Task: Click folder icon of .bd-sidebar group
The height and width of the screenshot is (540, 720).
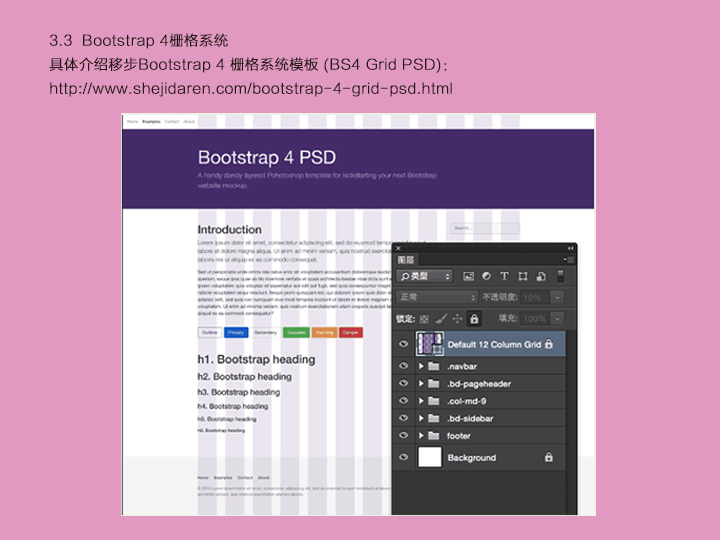Action: pyautogui.click(x=433, y=418)
